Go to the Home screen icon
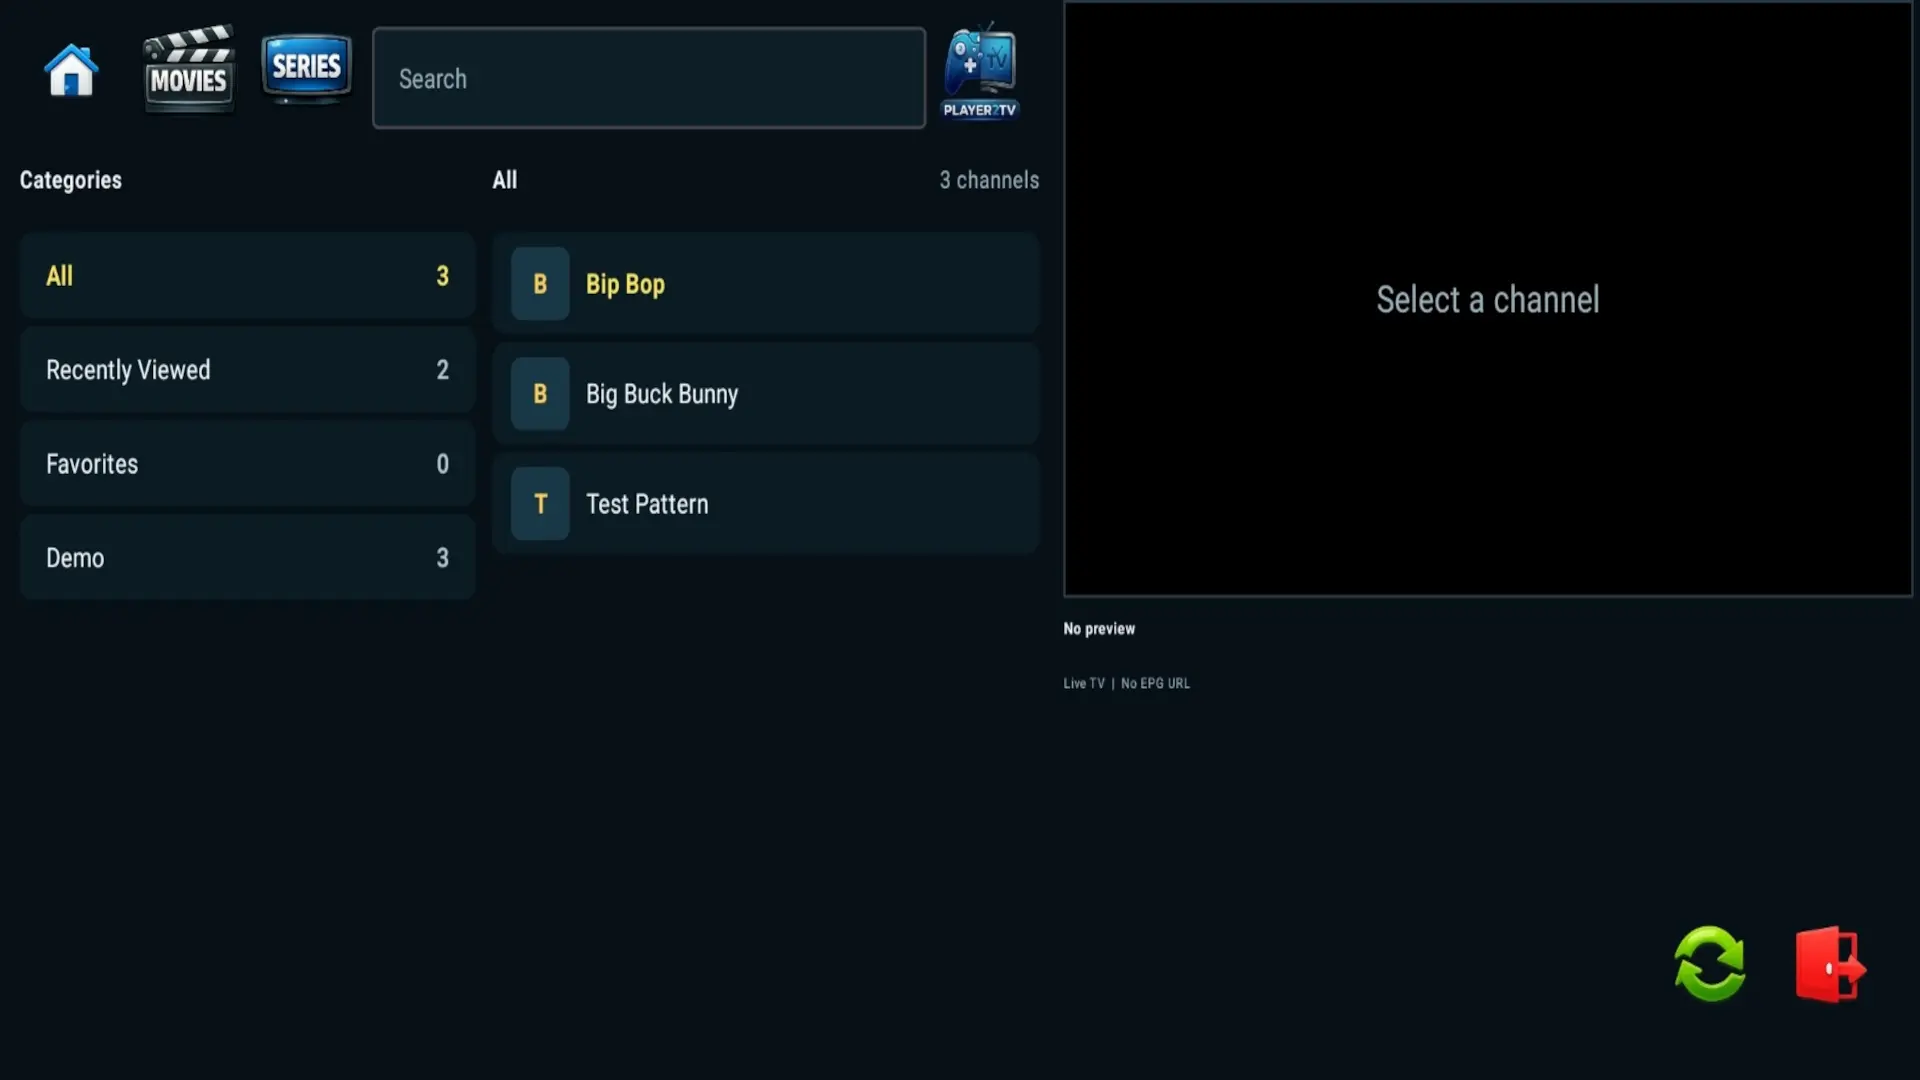This screenshot has width=1920, height=1080. (x=71, y=70)
